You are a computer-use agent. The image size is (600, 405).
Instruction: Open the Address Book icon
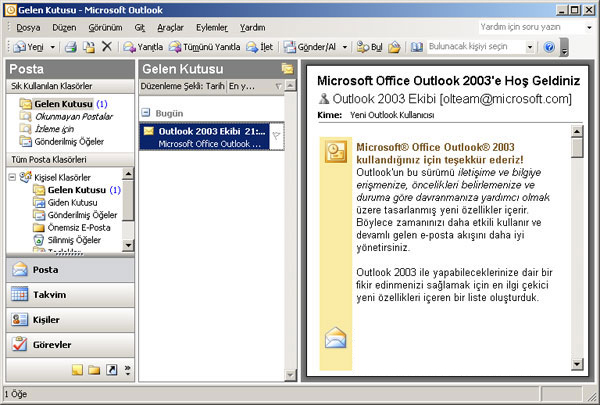pos(417,47)
